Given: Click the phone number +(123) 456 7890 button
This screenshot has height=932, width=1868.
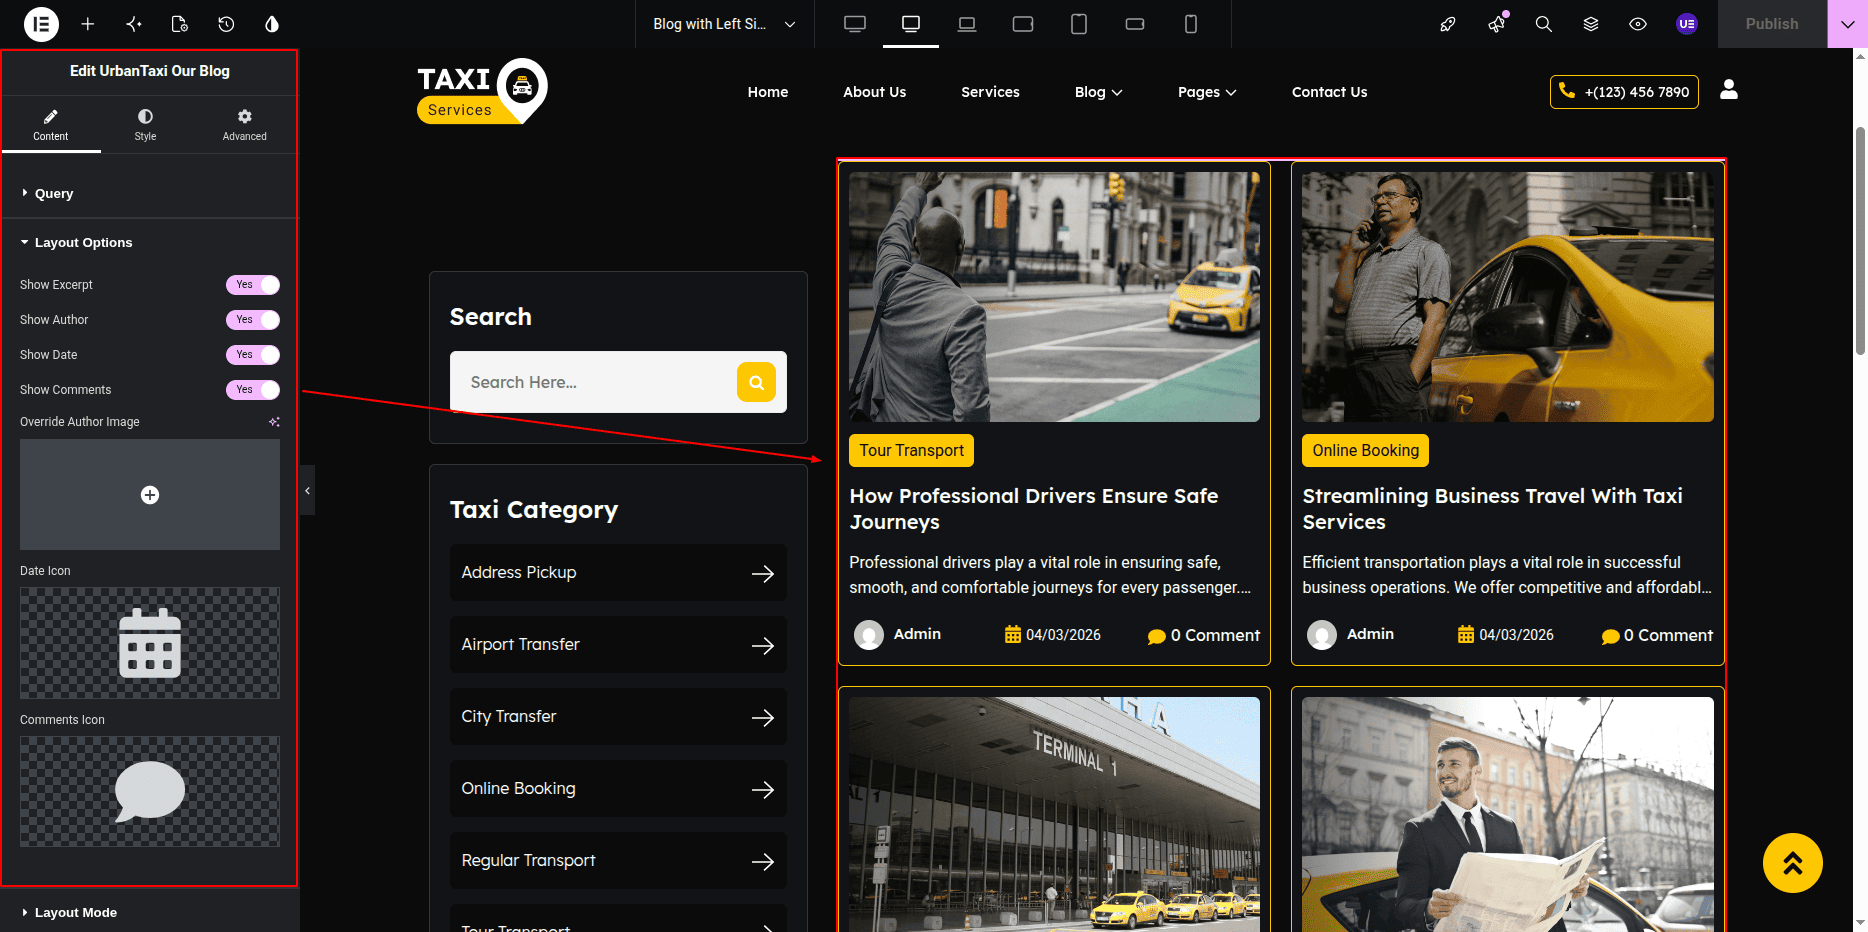Looking at the screenshot, I should pyautogui.click(x=1624, y=92).
